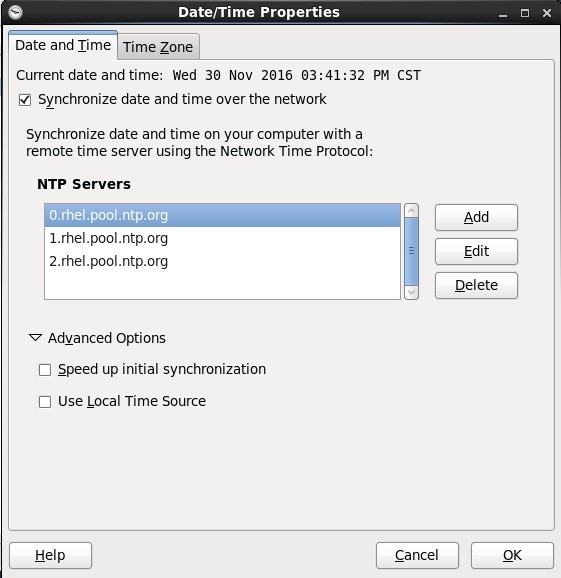Screen dimensions: 561x578
Task: Click the NTP list scroll down arrow
Action: pyautogui.click(x=411, y=293)
